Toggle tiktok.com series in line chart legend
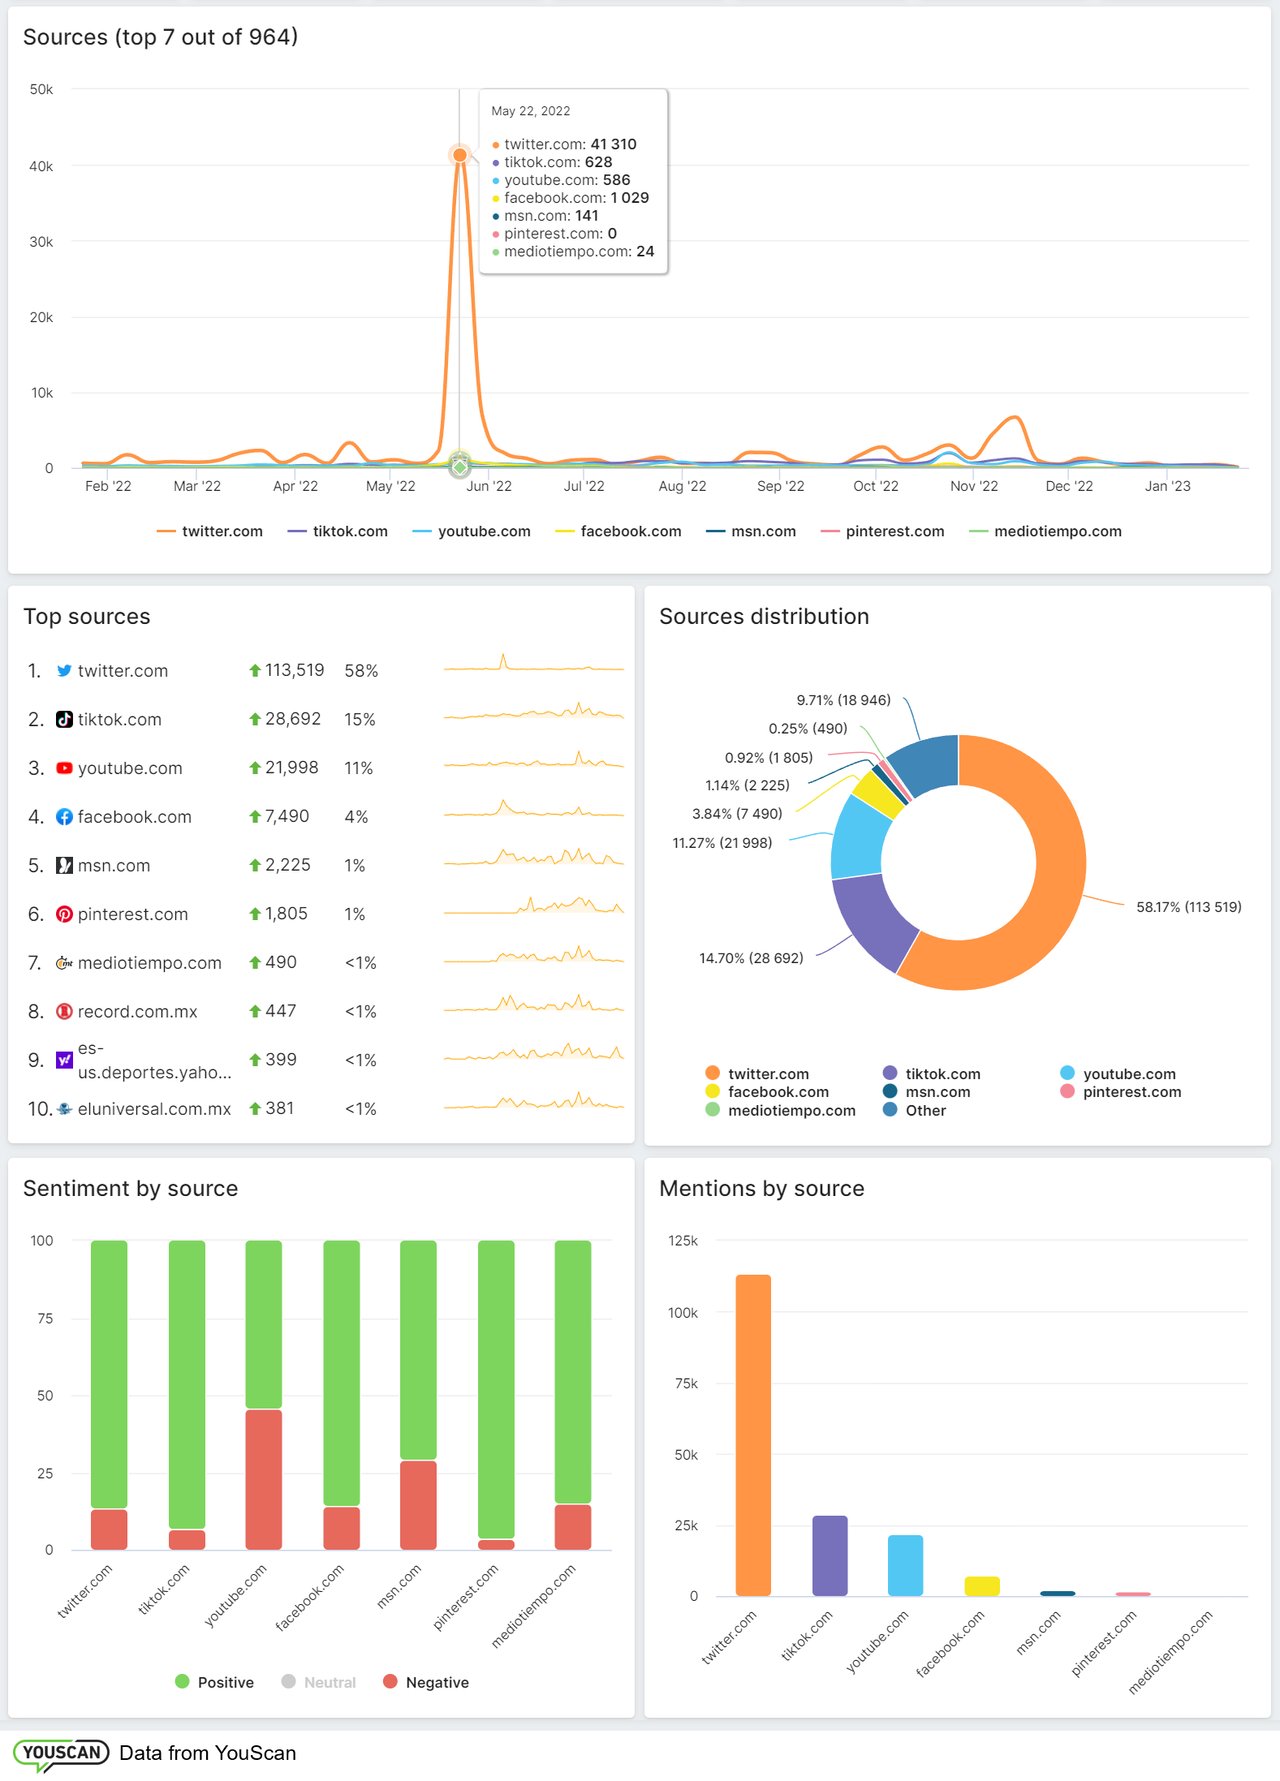 pyautogui.click(x=338, y=532)
